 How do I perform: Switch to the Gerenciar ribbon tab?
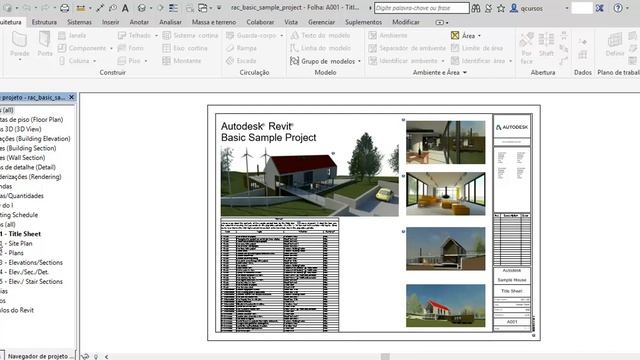321,22
